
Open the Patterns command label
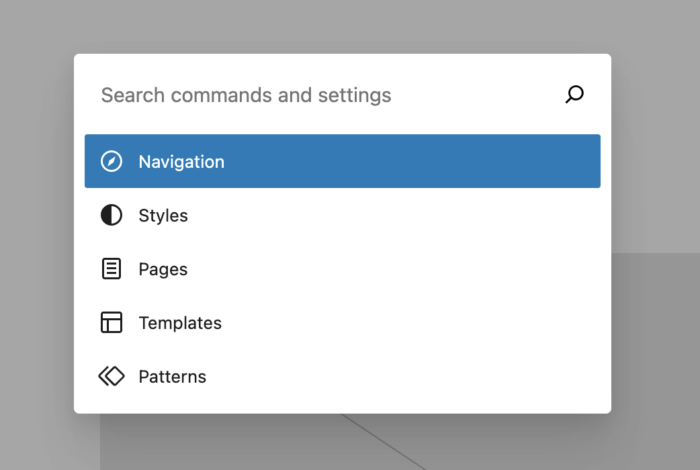tap(172, 377)
